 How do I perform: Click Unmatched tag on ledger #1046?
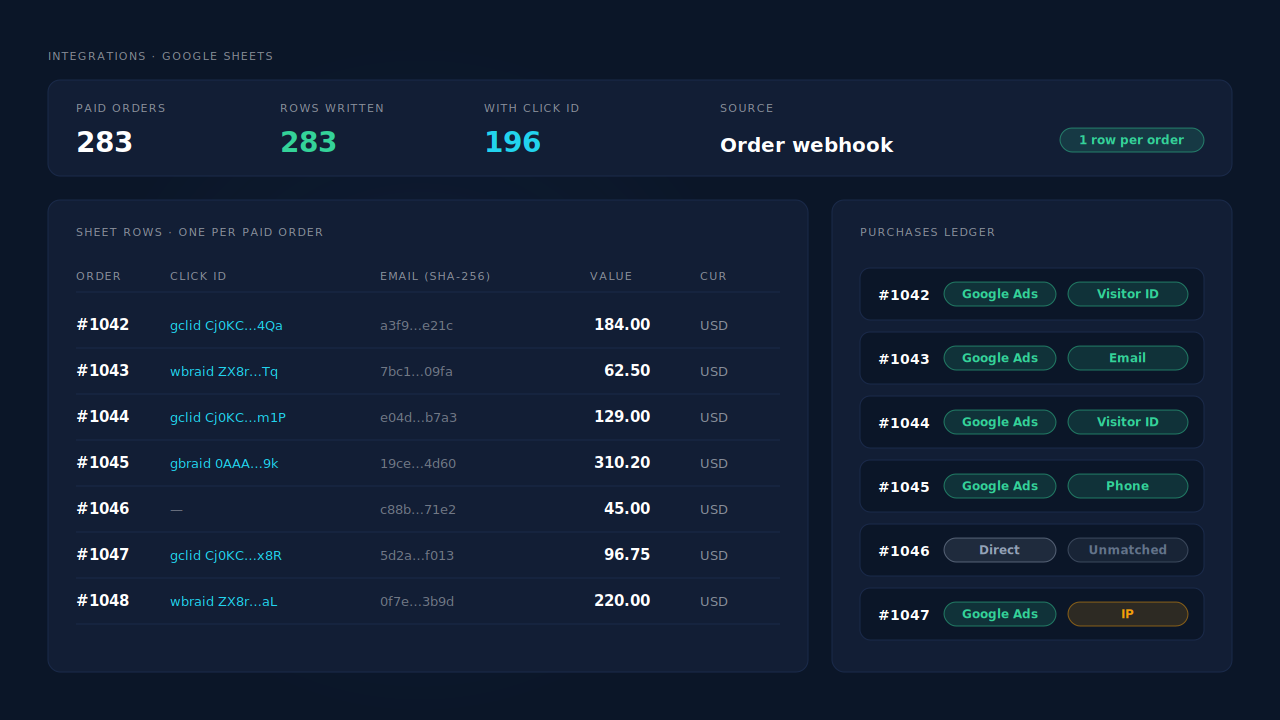tap(1128, 550)
